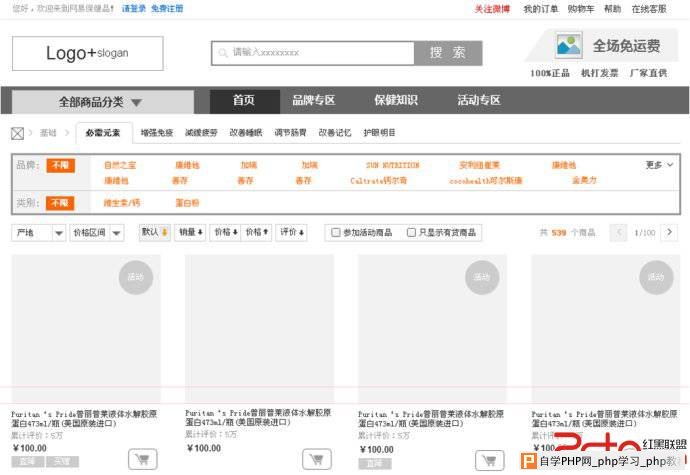This screenshot has width=690, height=475.
Task: Switch to the 增强免疫 tab
Action: click(157, 133)
